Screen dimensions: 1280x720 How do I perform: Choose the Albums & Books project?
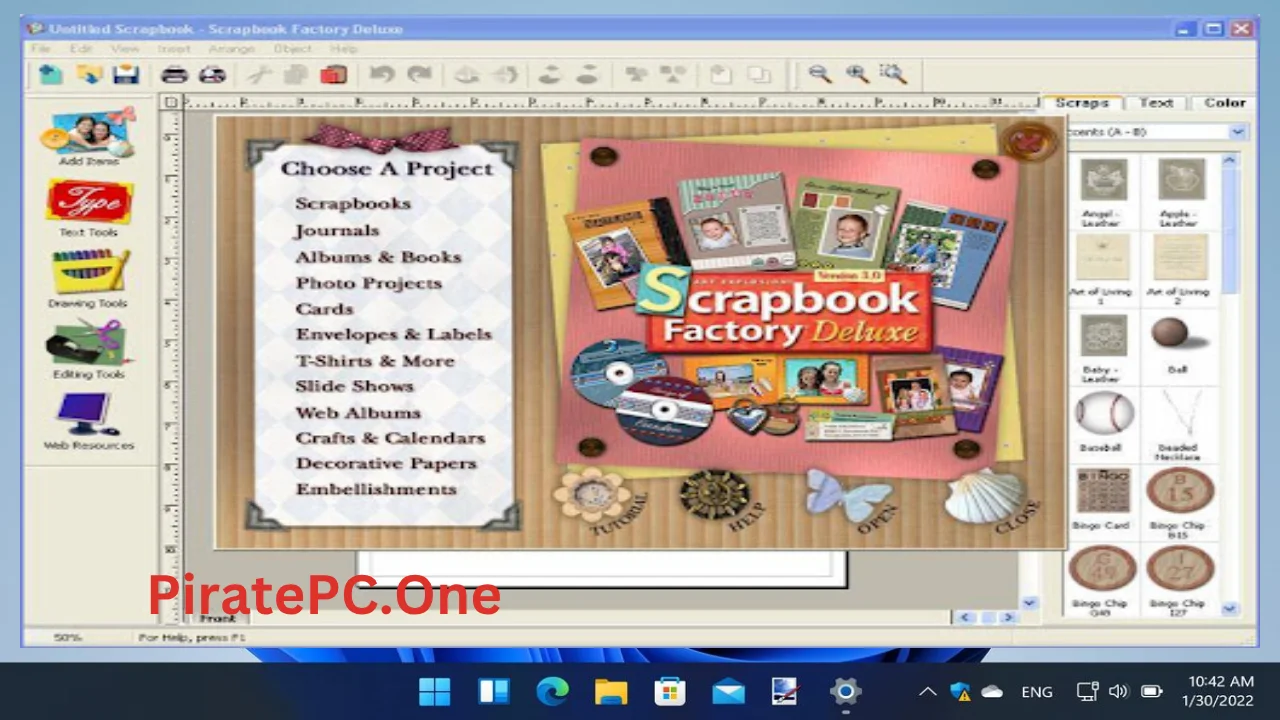pos(378,257)
